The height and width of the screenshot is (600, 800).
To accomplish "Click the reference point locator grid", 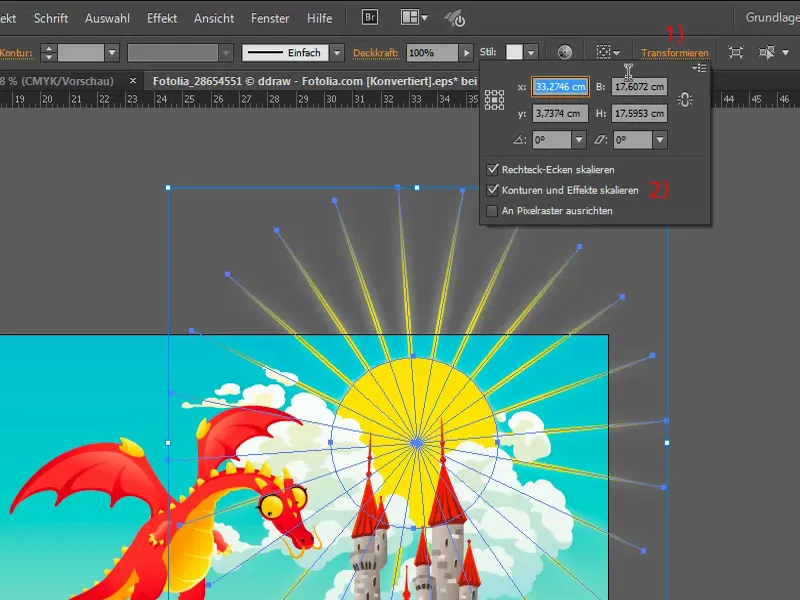I will click(x=494, y=98).
